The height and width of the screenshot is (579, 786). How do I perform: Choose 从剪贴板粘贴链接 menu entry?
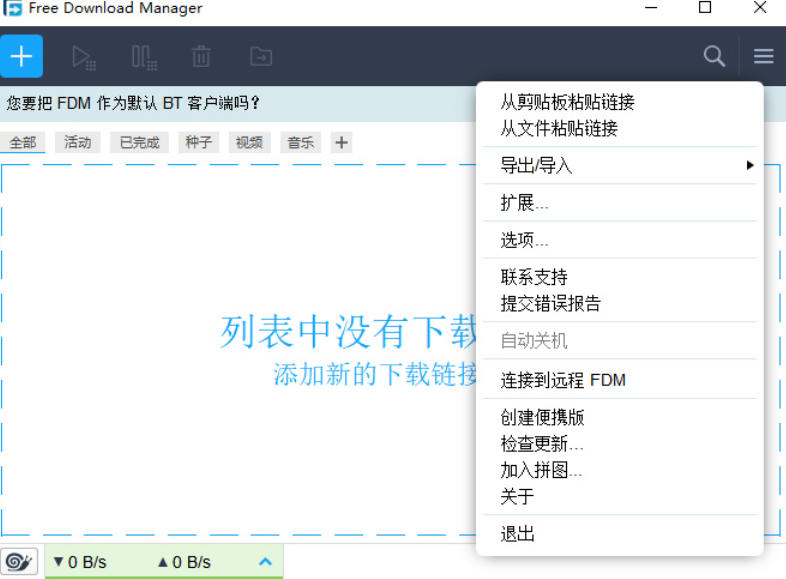pyautogui.click(x=620, y=102)
